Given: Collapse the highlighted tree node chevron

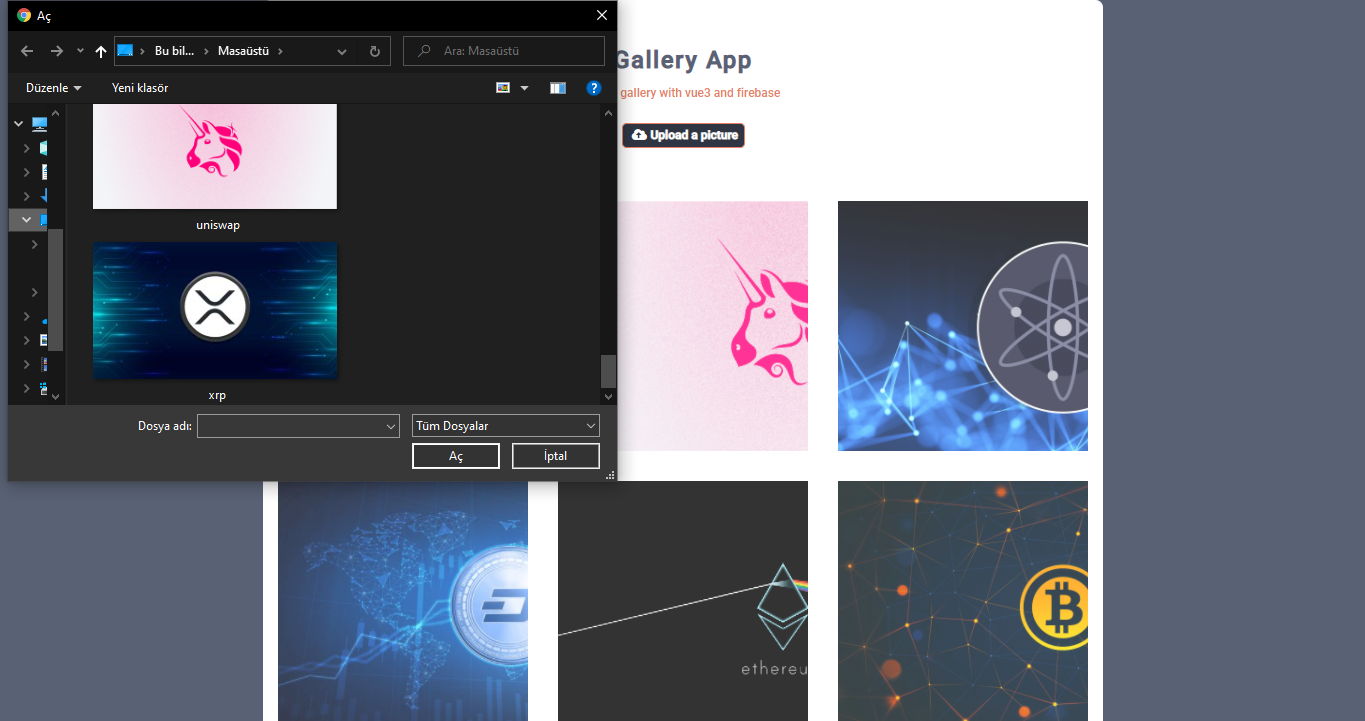Looking at the screenshot, I should tap(27, 220).
